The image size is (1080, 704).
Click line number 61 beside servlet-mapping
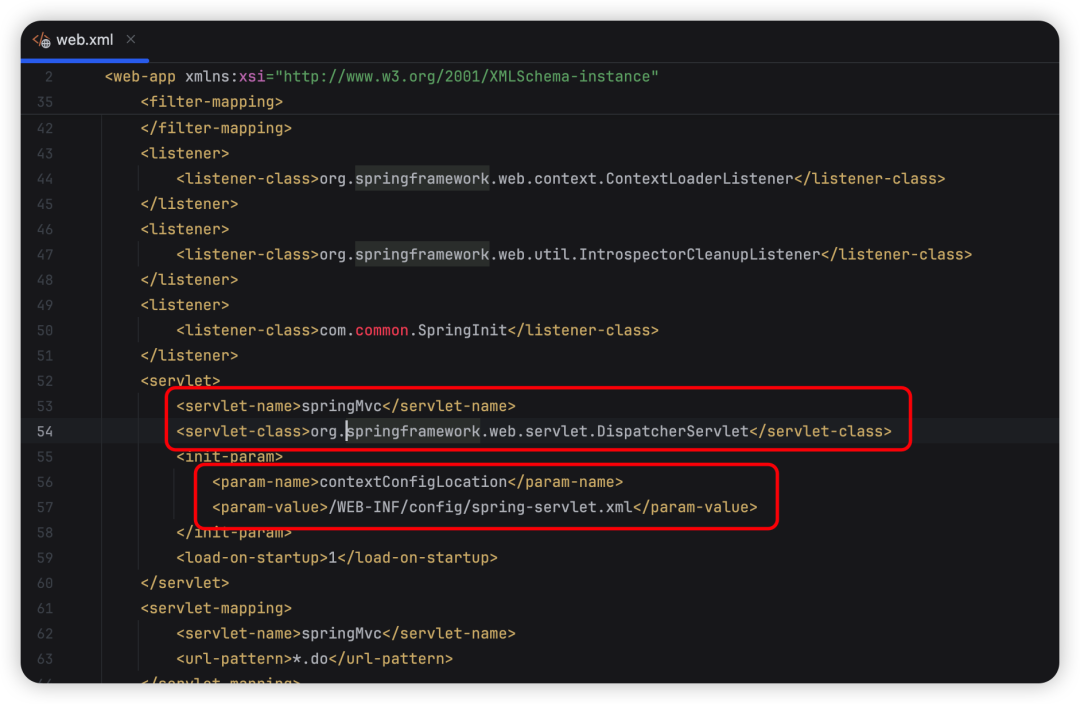[44, 608]
